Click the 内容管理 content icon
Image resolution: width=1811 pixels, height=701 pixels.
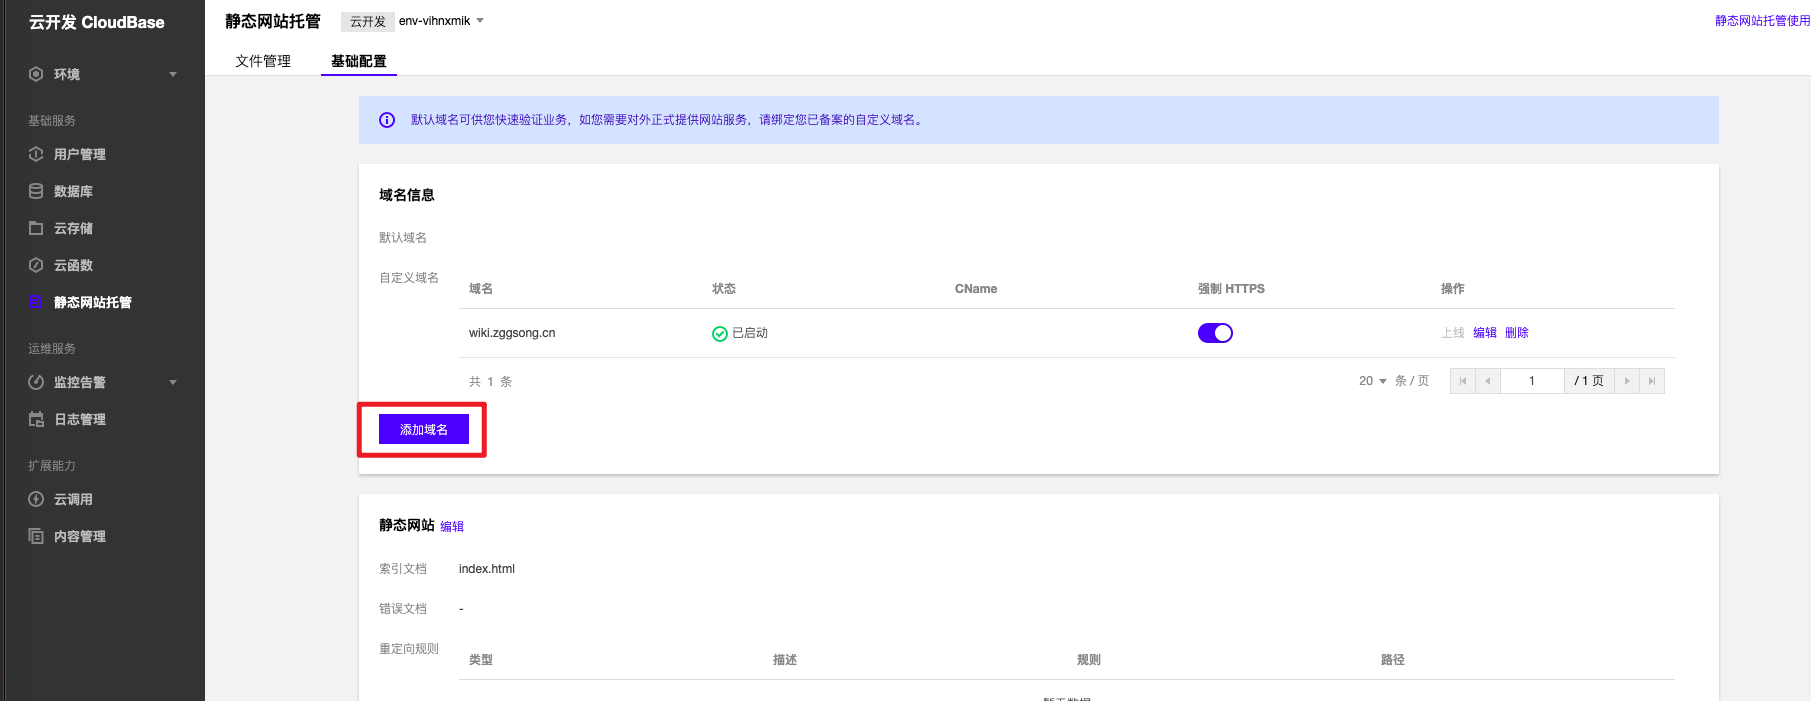tap(36, 536)
